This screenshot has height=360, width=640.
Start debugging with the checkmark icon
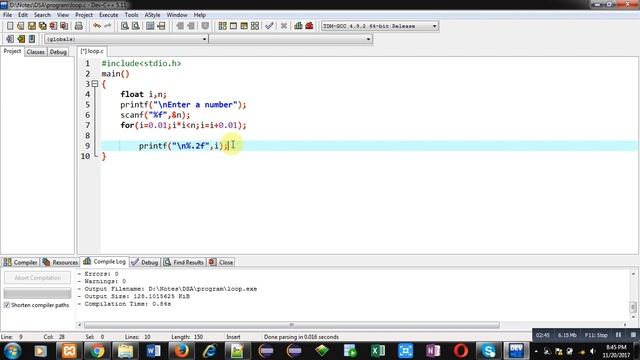[269, 26]
